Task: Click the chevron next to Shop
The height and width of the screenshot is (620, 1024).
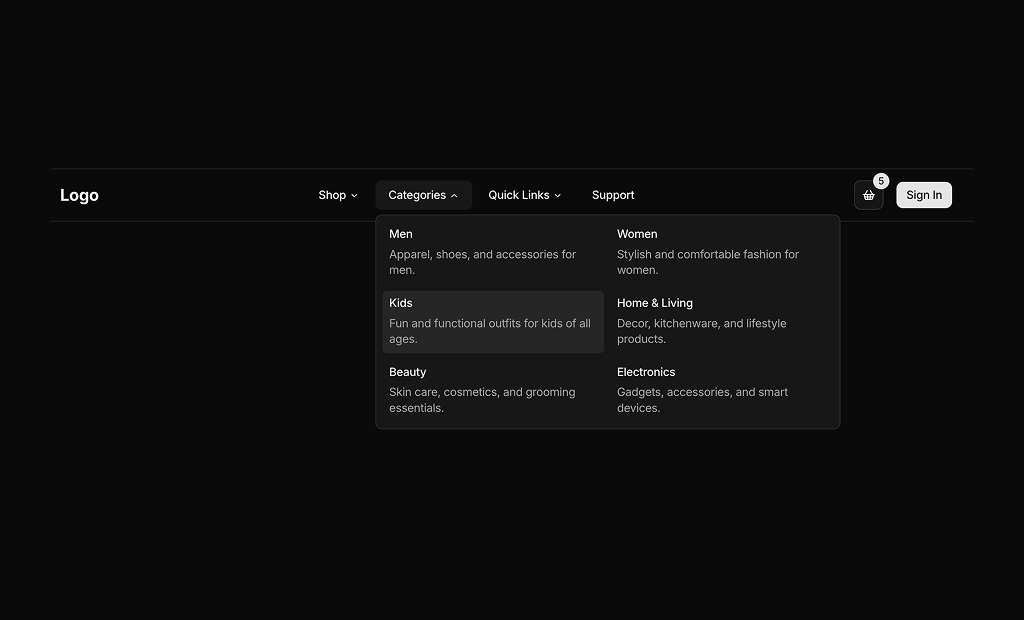Action: pyautogui.click(x=354, y=196)
